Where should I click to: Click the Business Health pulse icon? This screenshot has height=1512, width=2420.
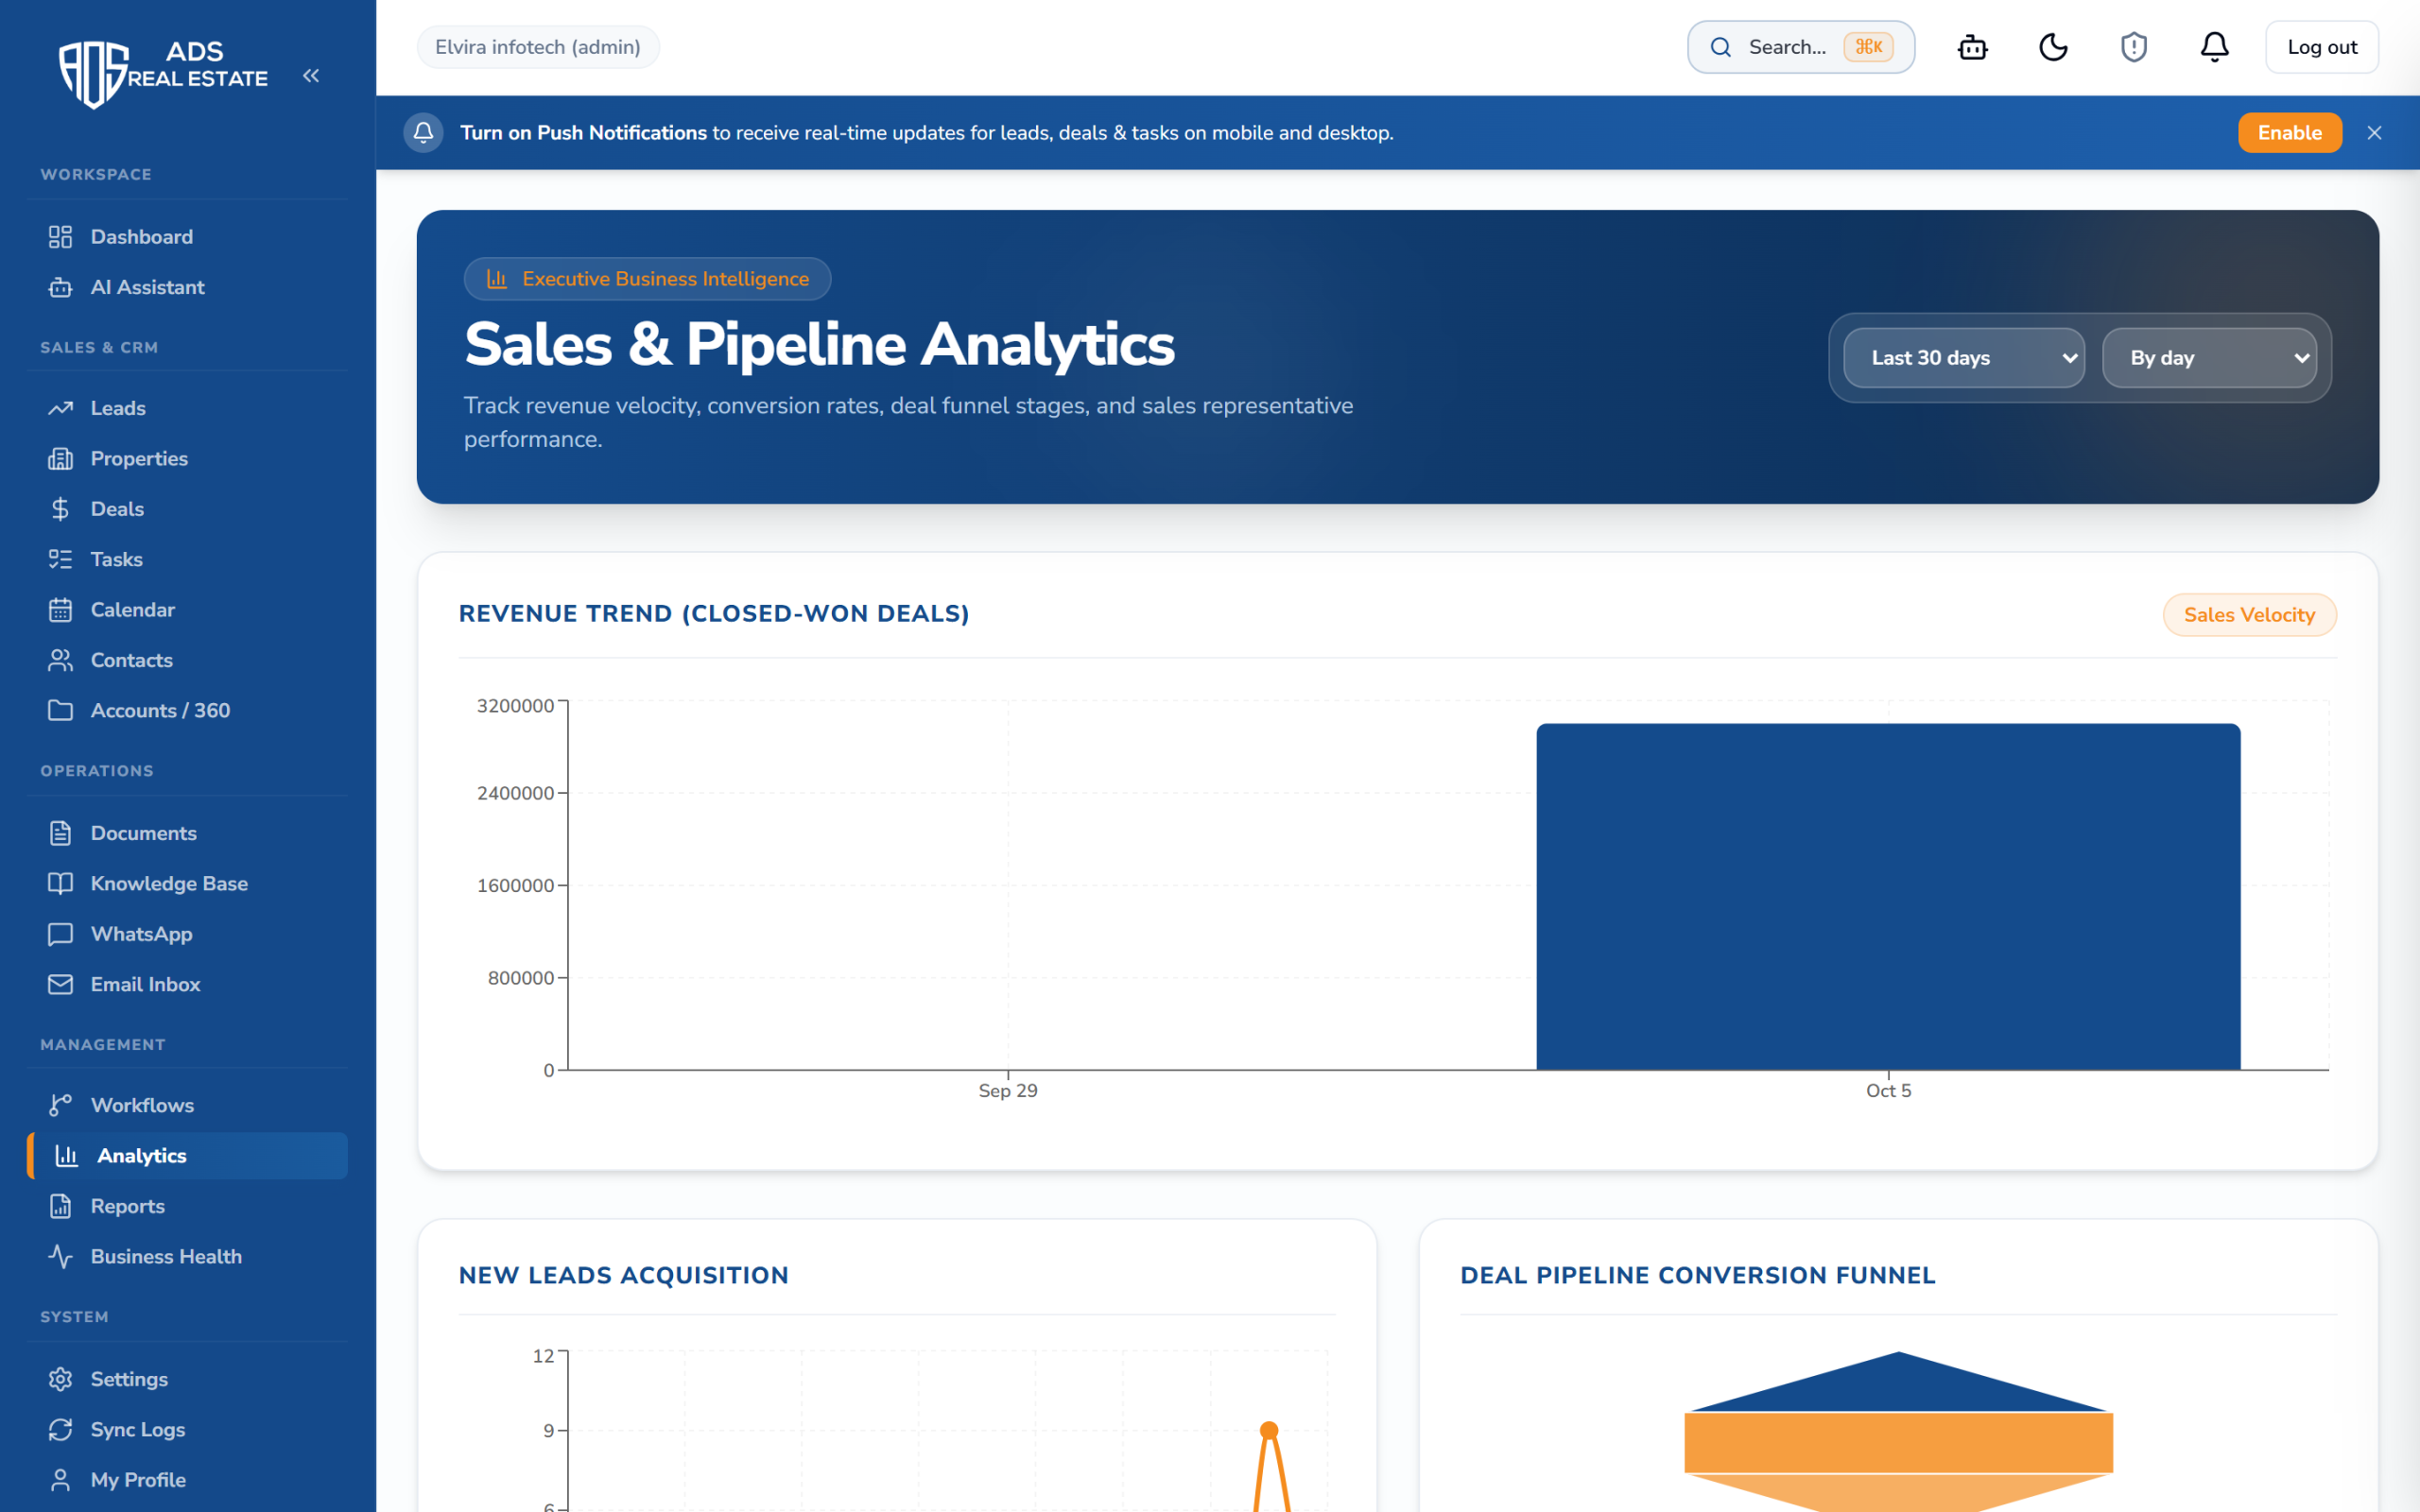pos(60,1257)
